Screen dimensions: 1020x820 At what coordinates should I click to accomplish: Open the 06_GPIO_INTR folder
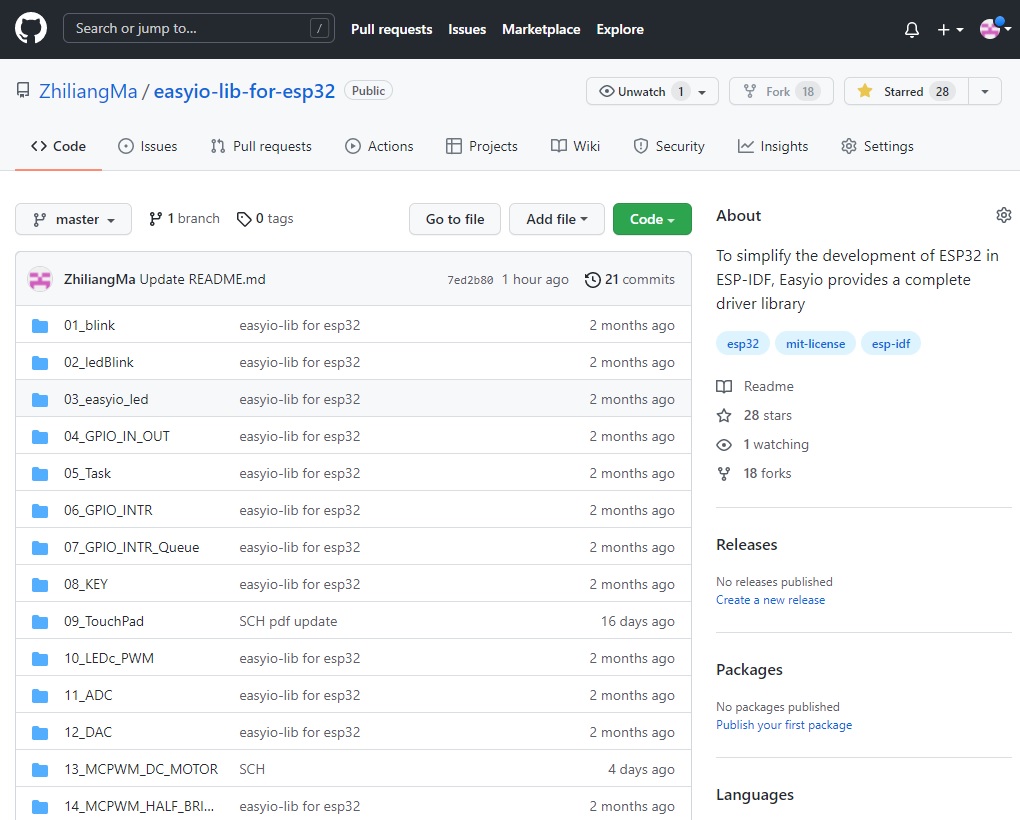tap(108, 510)
